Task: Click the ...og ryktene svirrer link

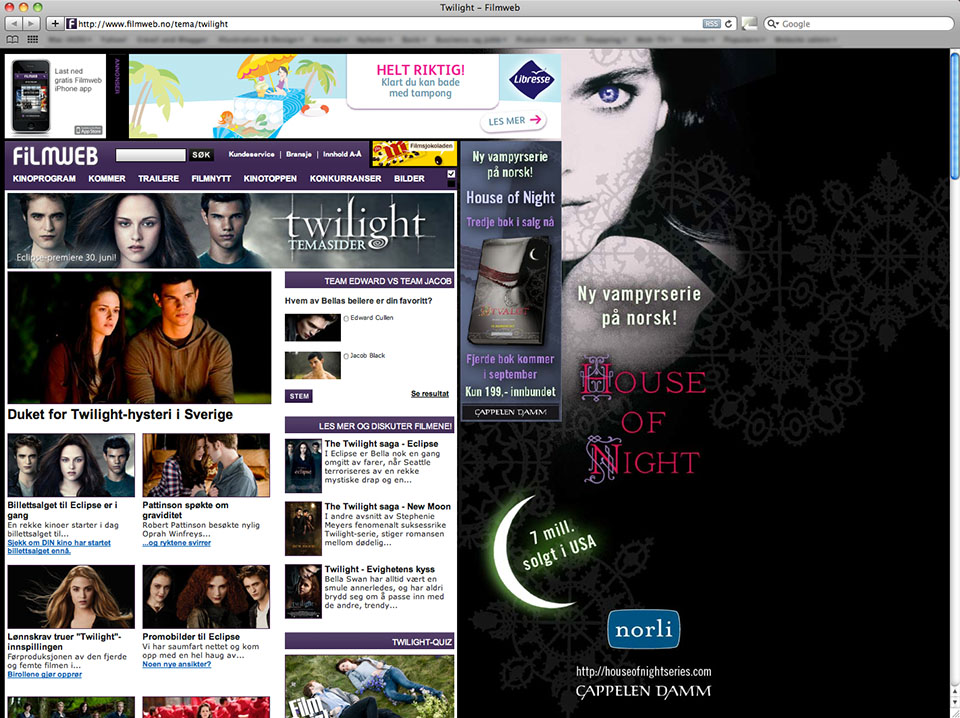Action: click(176, 543)
